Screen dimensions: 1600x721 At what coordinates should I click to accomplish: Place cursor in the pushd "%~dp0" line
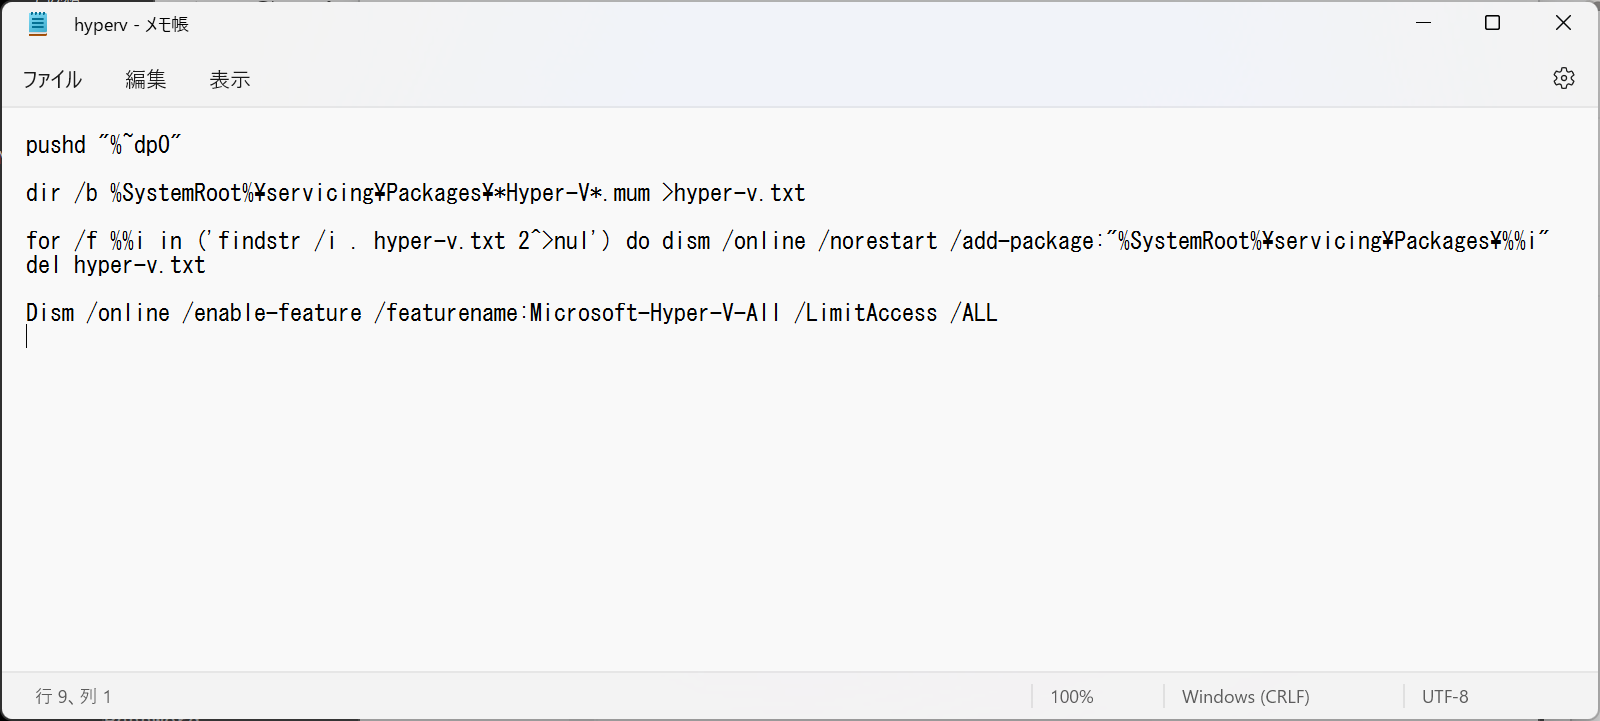102,144
